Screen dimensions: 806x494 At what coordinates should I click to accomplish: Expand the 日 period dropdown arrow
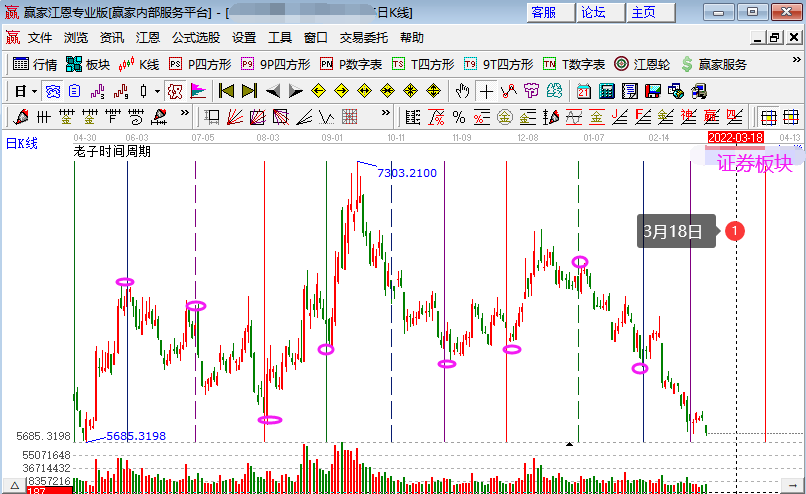[34, 92]
